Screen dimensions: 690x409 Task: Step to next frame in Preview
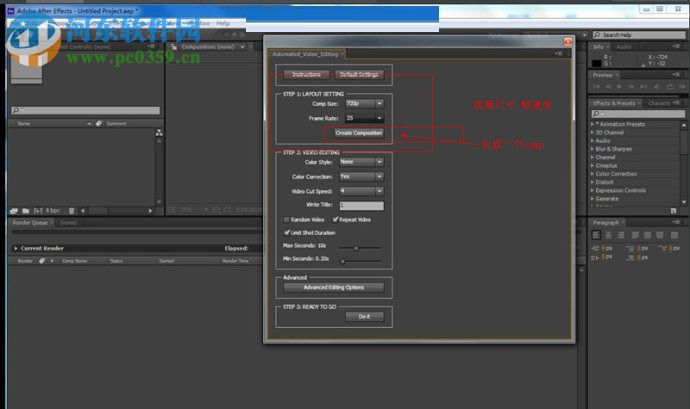click(631, 86)
